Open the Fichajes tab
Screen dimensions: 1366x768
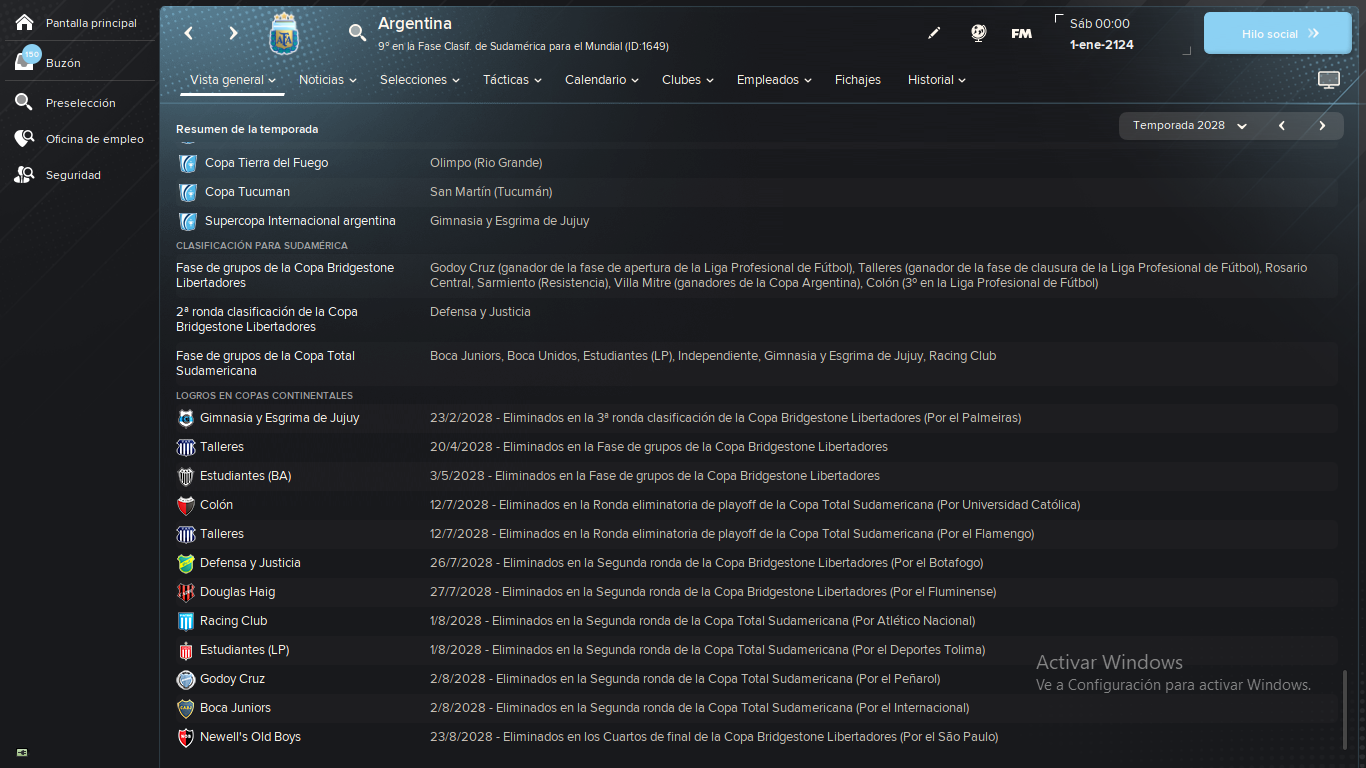click(858, 80)
